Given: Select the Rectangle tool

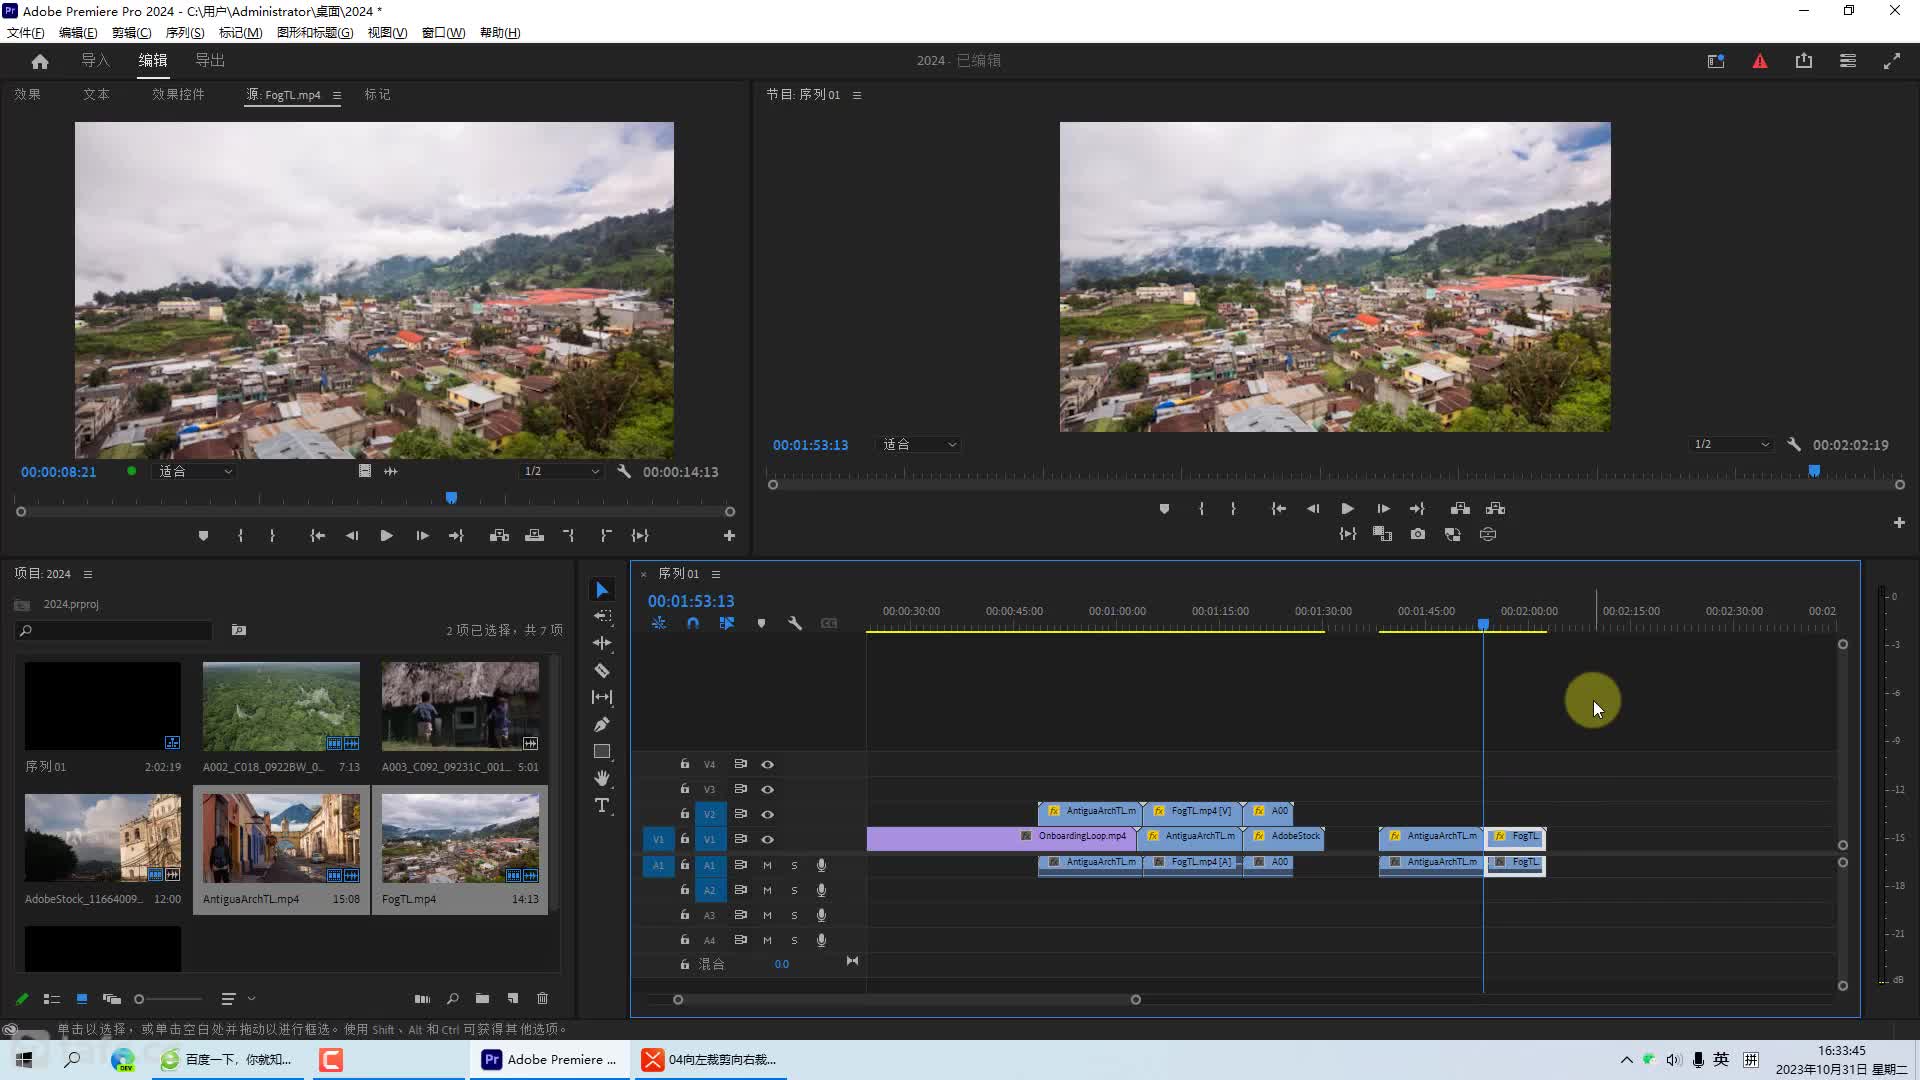Looking at the screenshot, I should [x=602, y=751].
